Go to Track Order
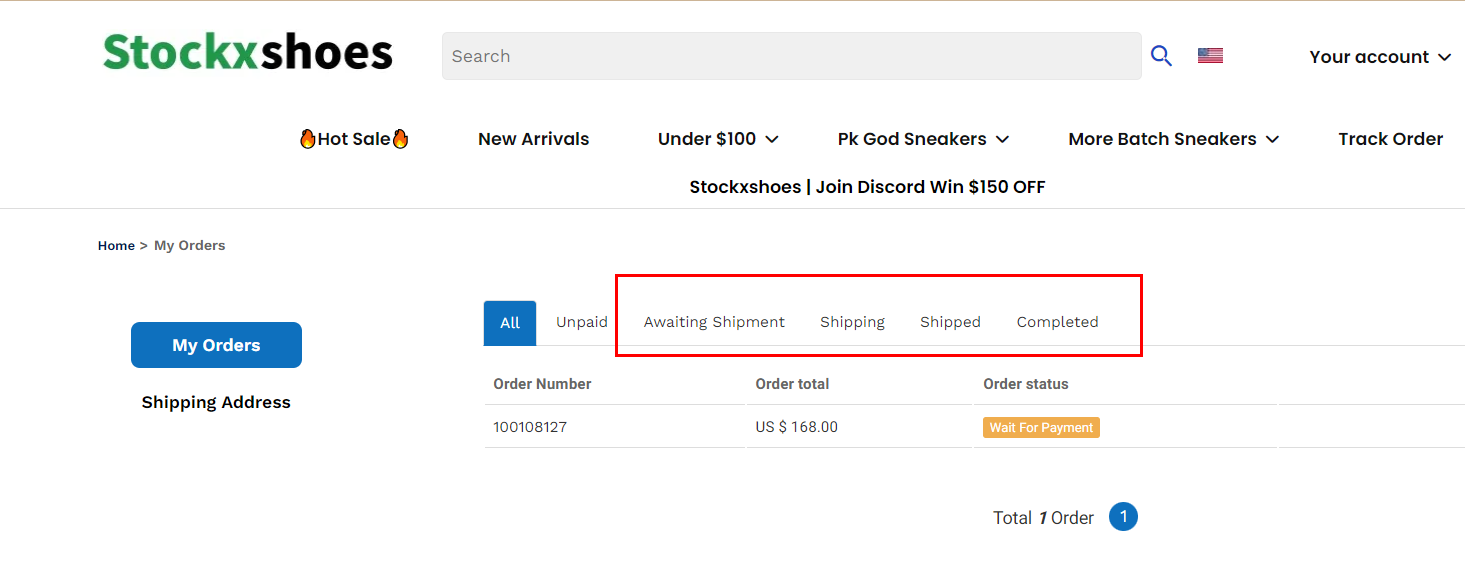This screenshot has height=580, width=1465. [x=1391, y=139]
